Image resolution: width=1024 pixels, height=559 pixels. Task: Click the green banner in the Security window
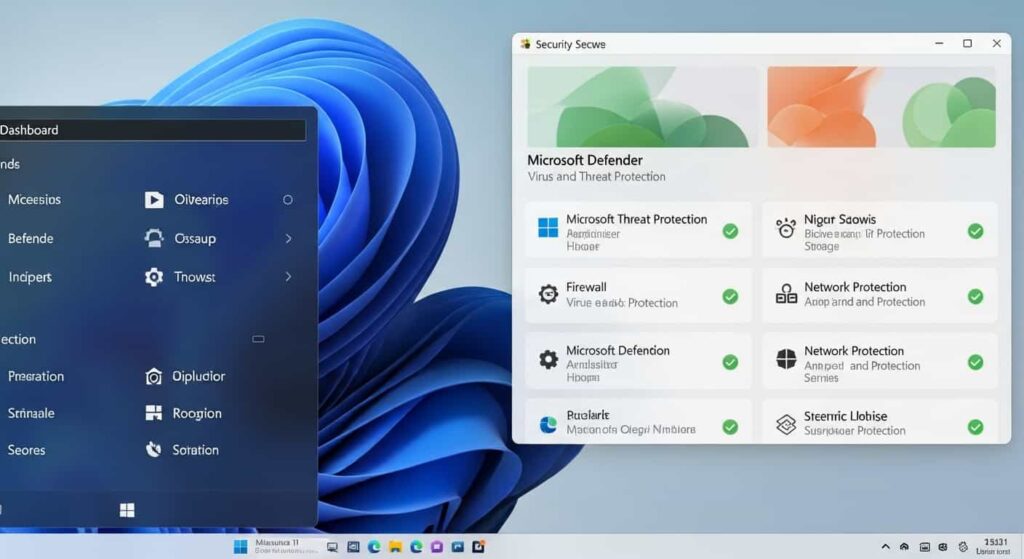pos(643,106)
